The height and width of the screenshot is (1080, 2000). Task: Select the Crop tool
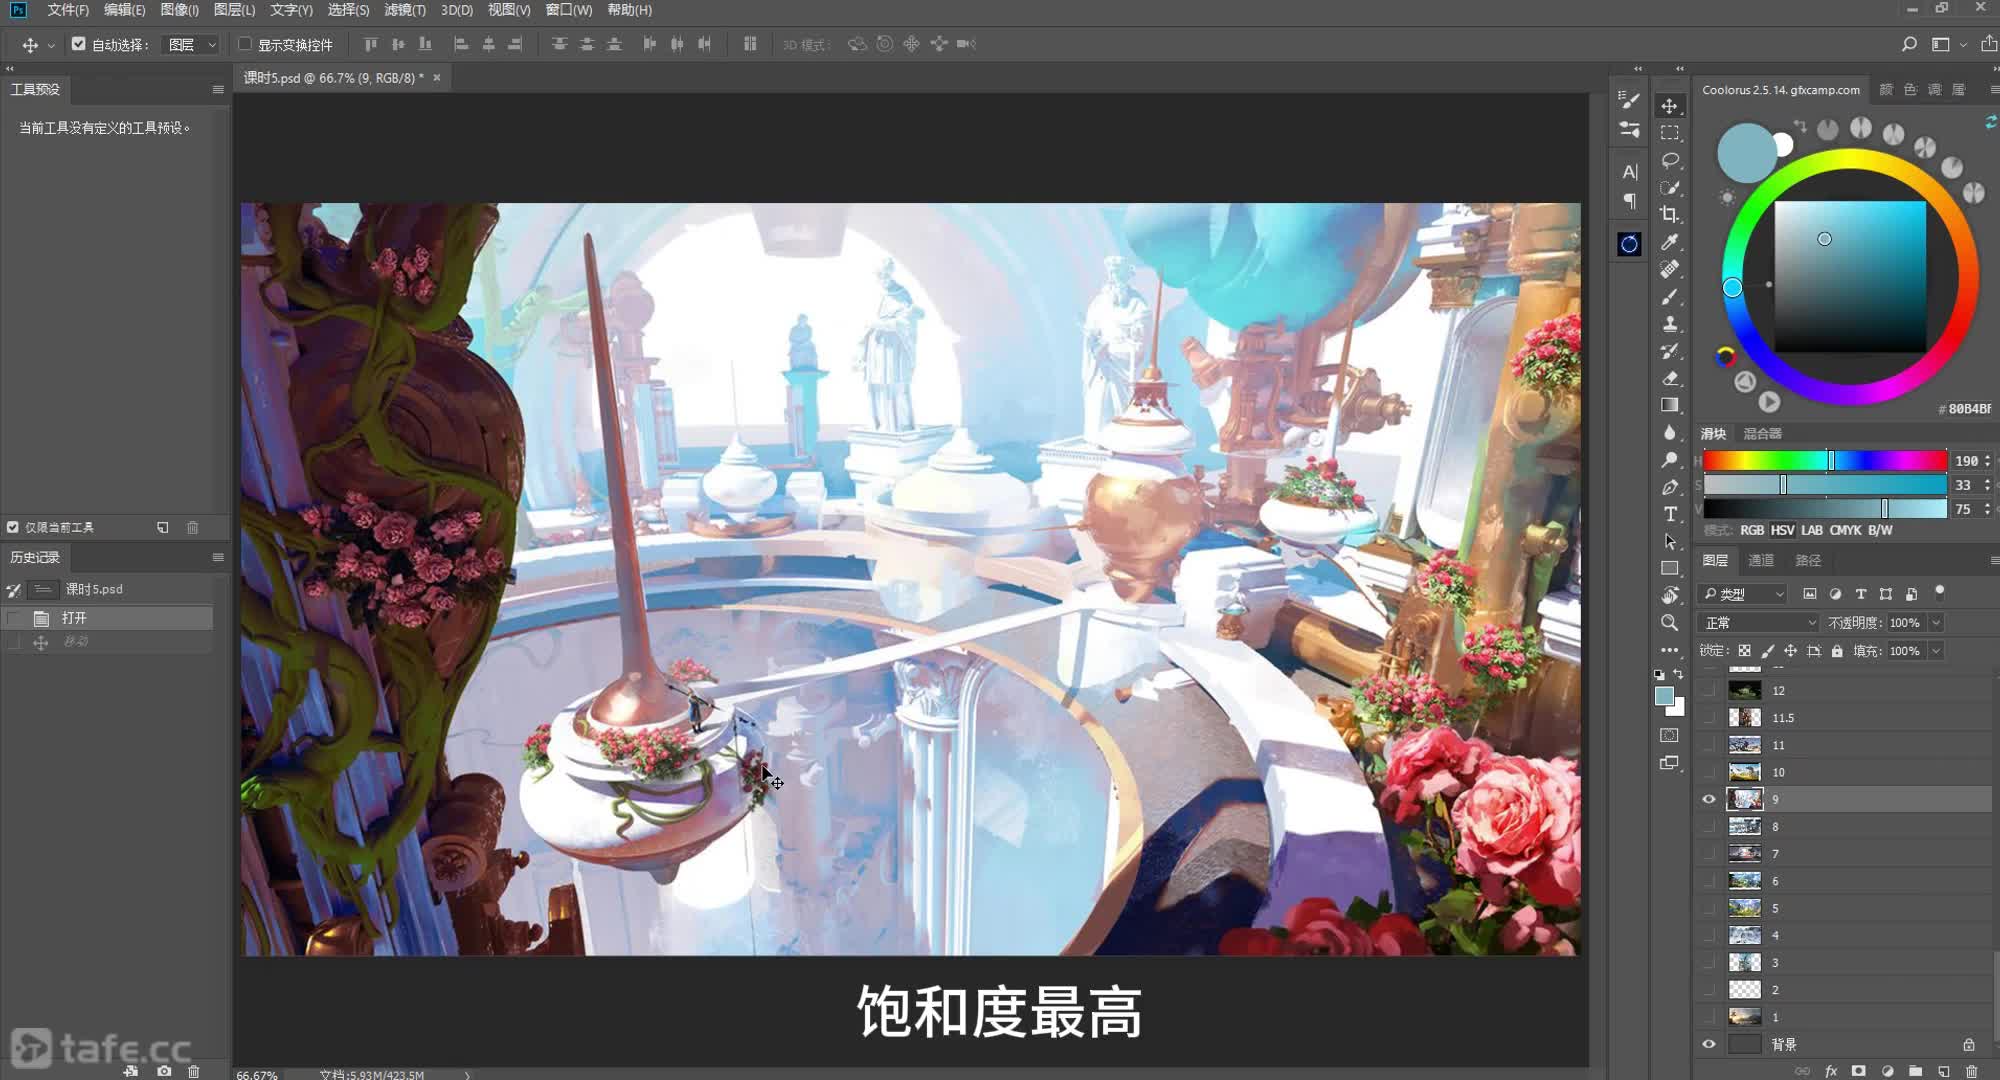1669,214
